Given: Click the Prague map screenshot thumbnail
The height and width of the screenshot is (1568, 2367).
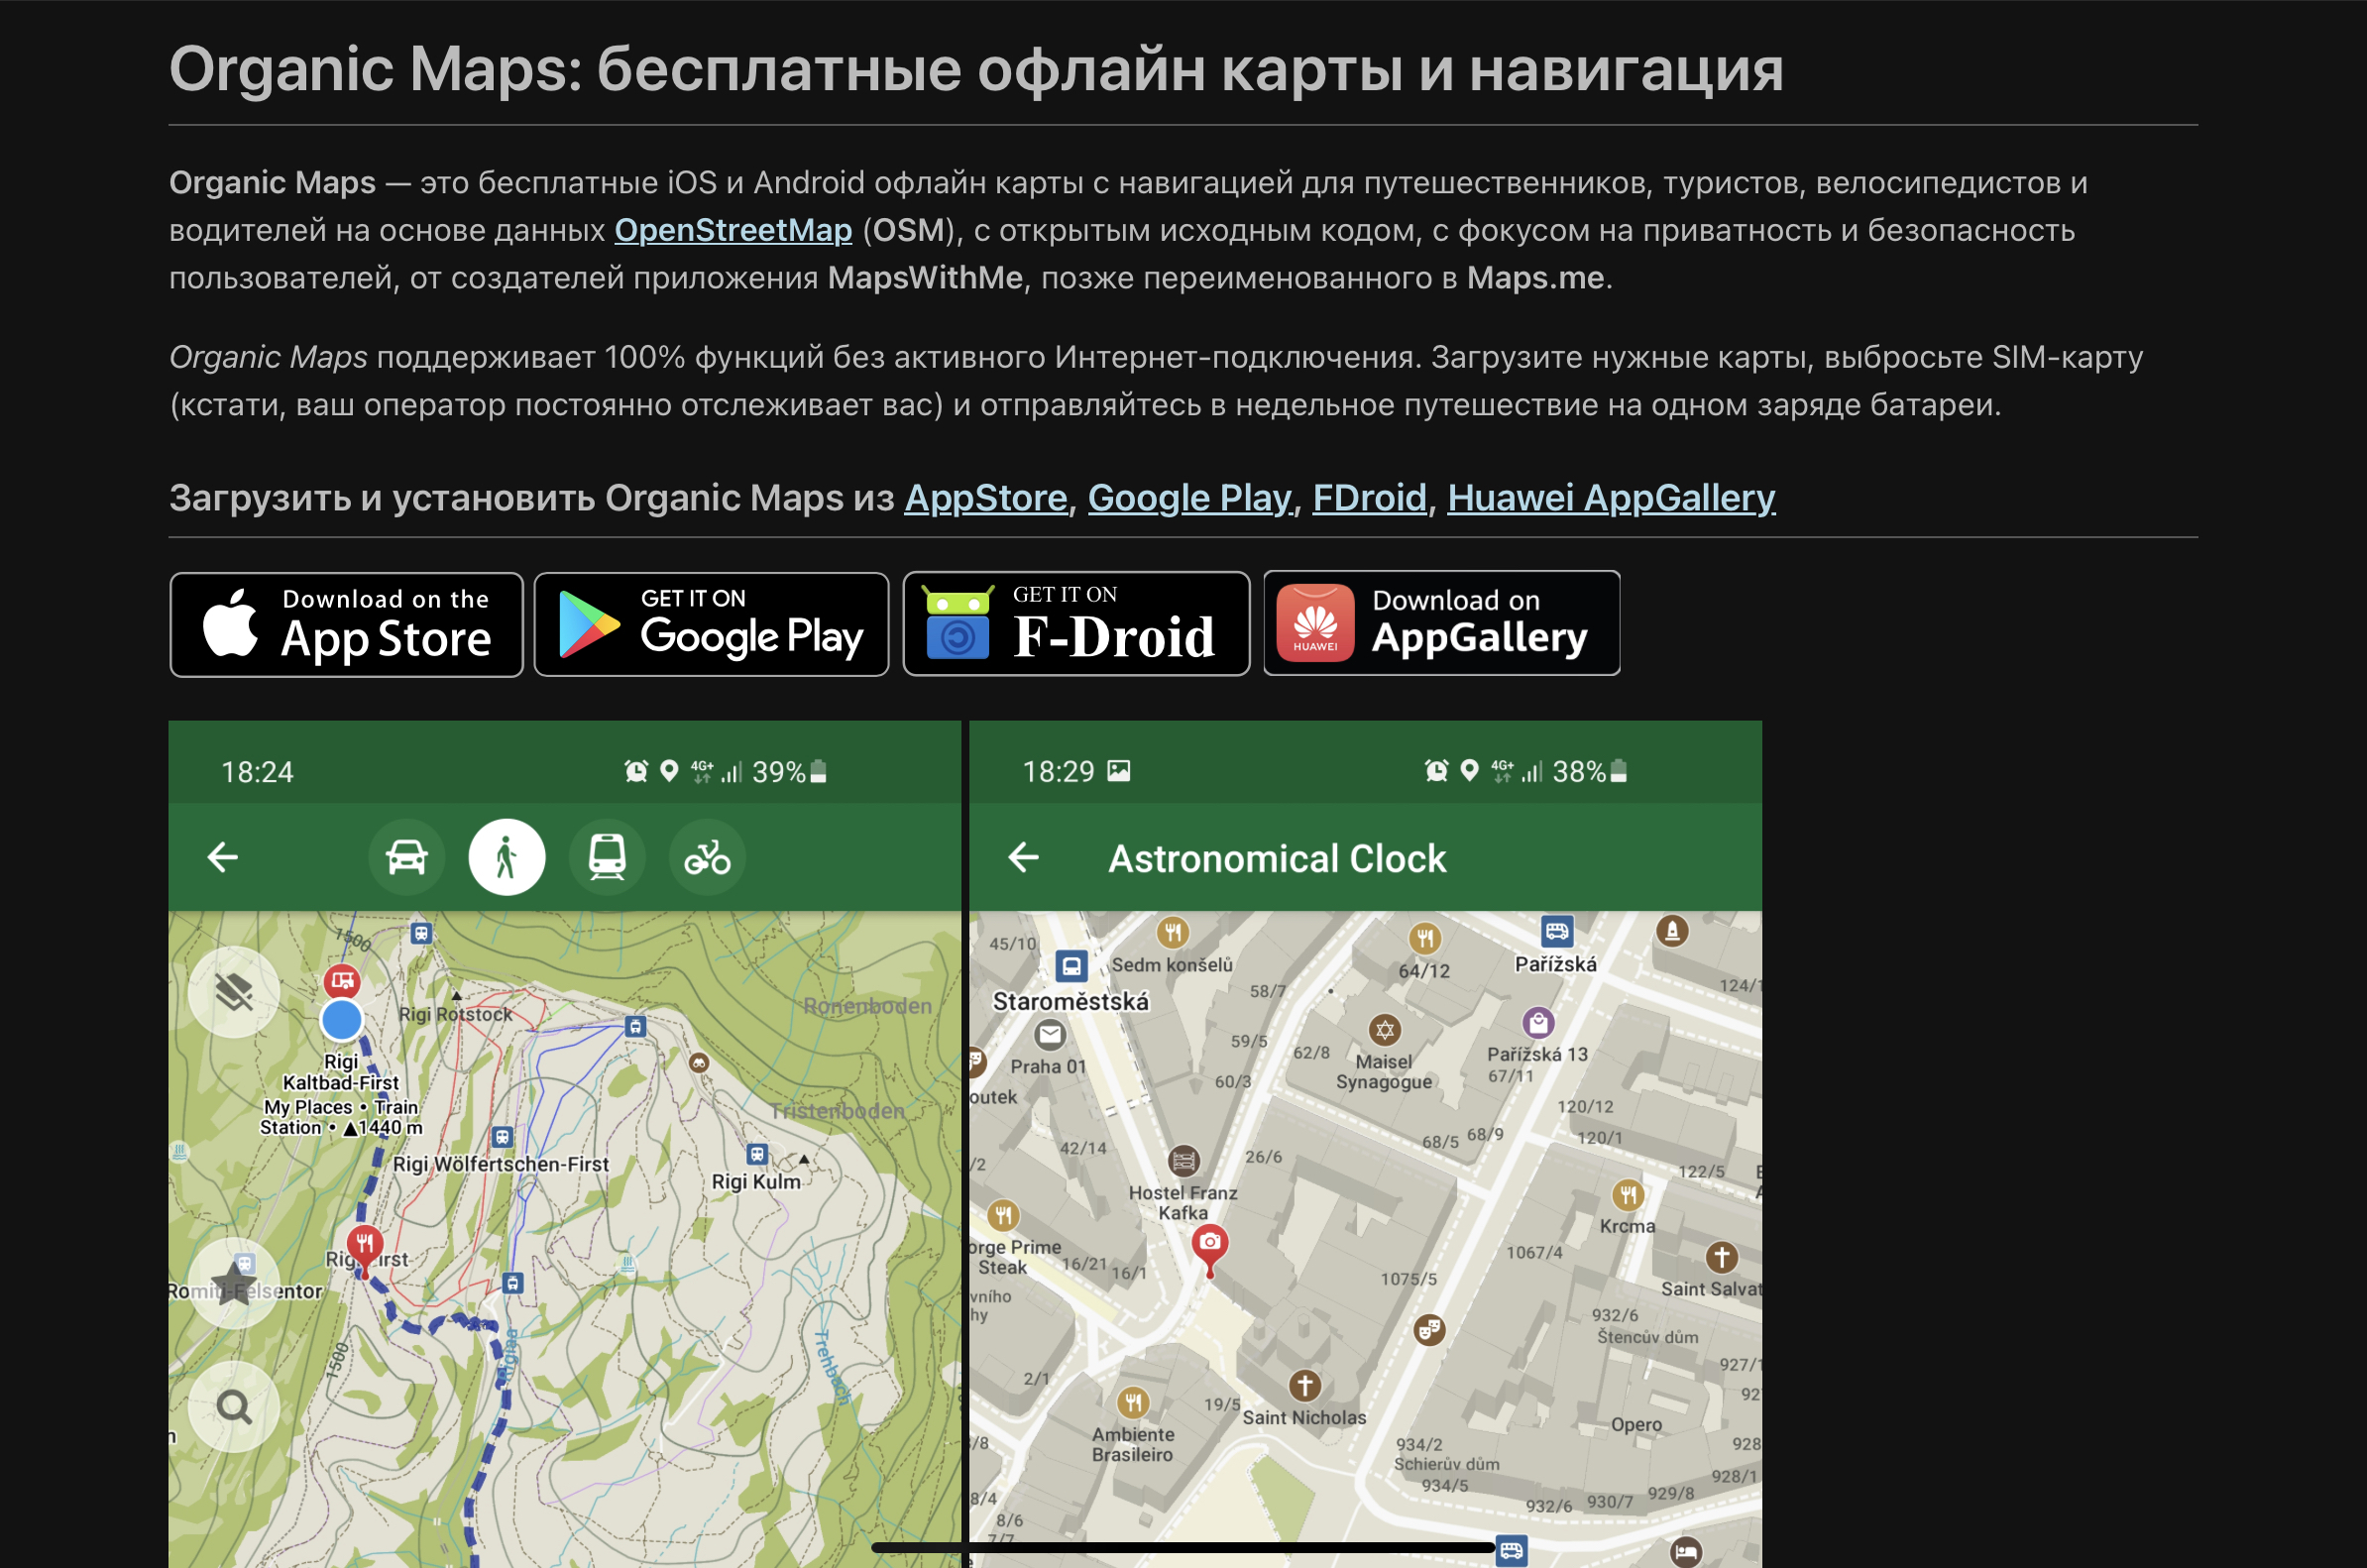Looking at the screenshot, I should point(1365,1144).
